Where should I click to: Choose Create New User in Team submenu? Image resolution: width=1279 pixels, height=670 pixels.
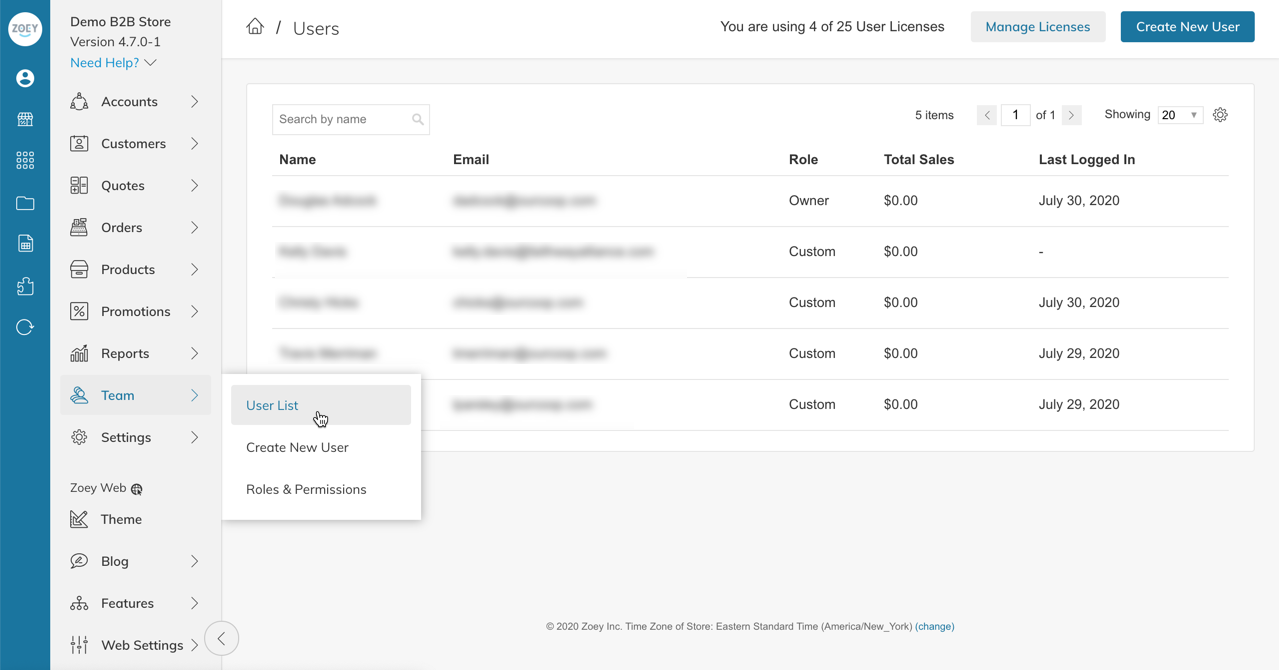tap(297, 447)
